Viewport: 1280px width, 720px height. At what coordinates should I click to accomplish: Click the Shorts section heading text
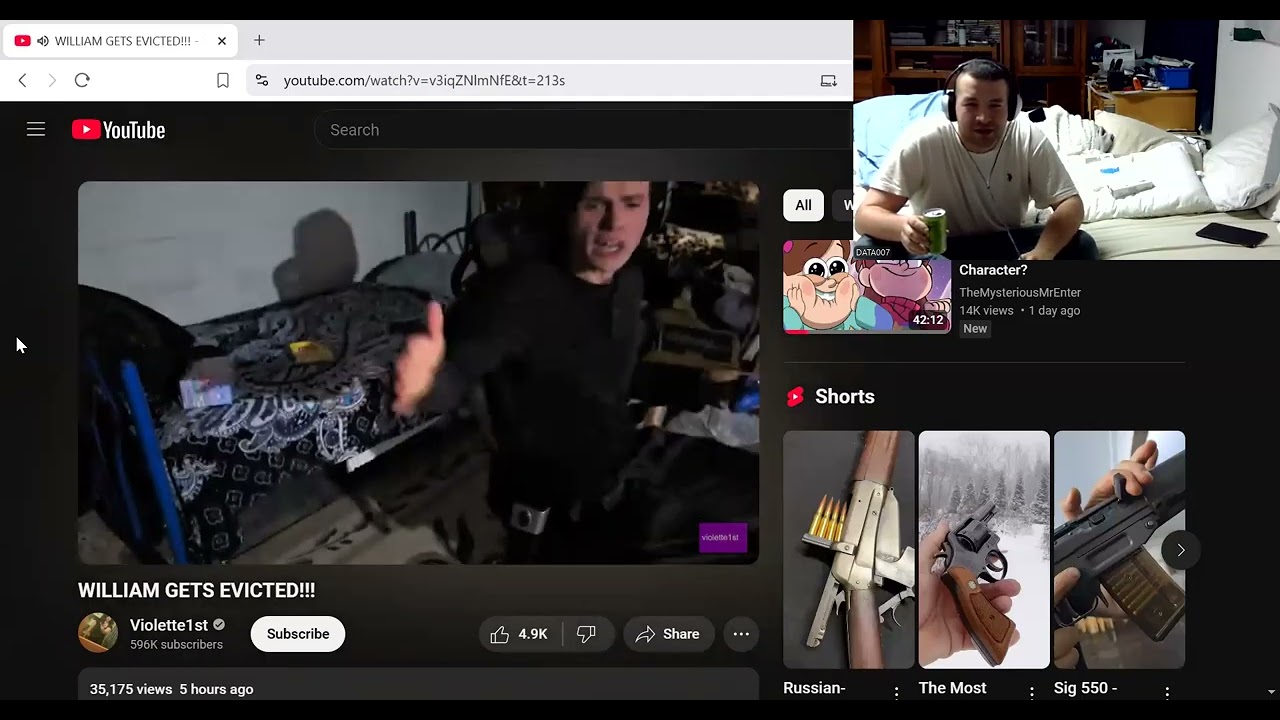(845, 397)
